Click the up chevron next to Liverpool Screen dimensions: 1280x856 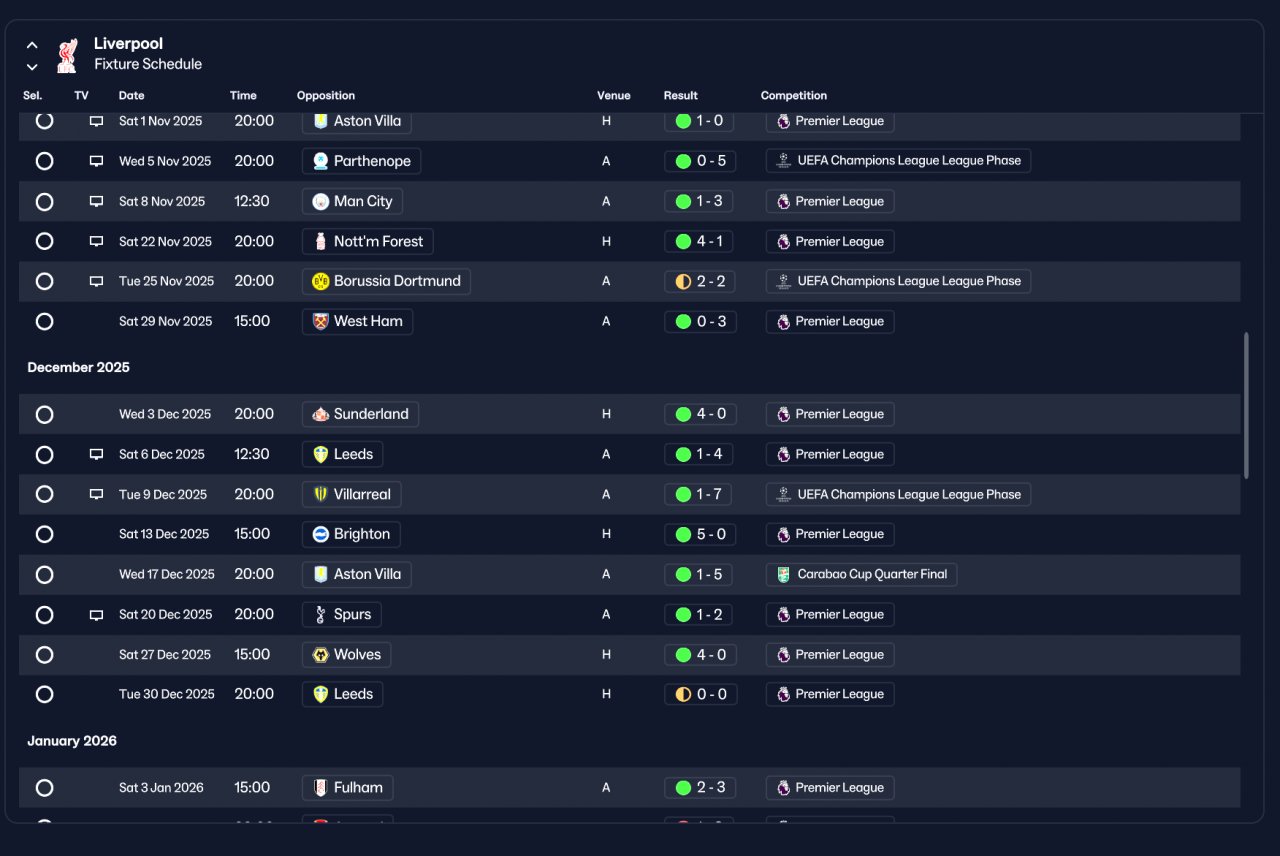tap(32, 45)
